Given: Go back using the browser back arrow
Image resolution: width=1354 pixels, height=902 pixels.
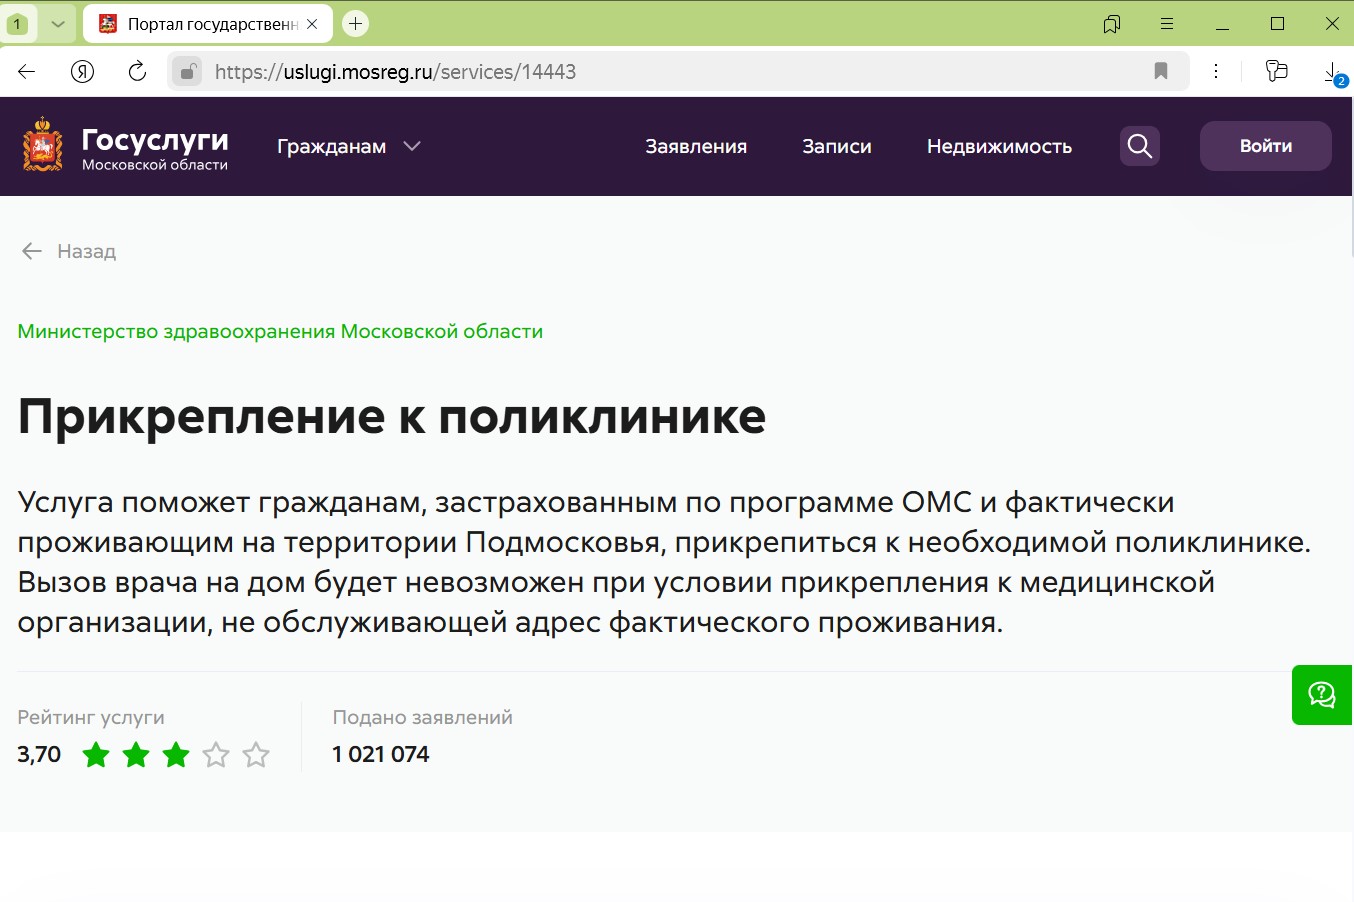Looking at the screenshot, I should point(25,71).
